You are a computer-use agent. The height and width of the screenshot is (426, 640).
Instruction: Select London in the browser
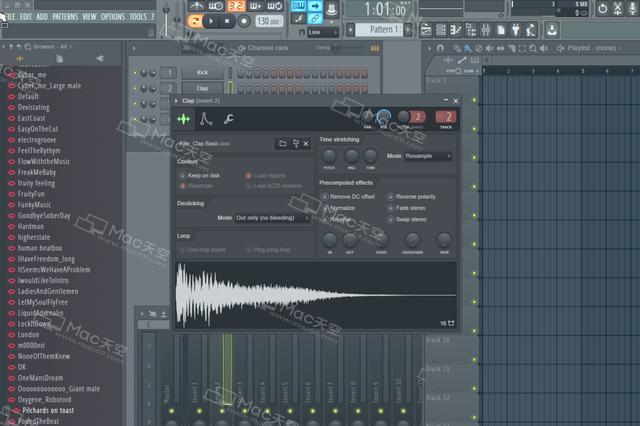click(x=28, y=335)
